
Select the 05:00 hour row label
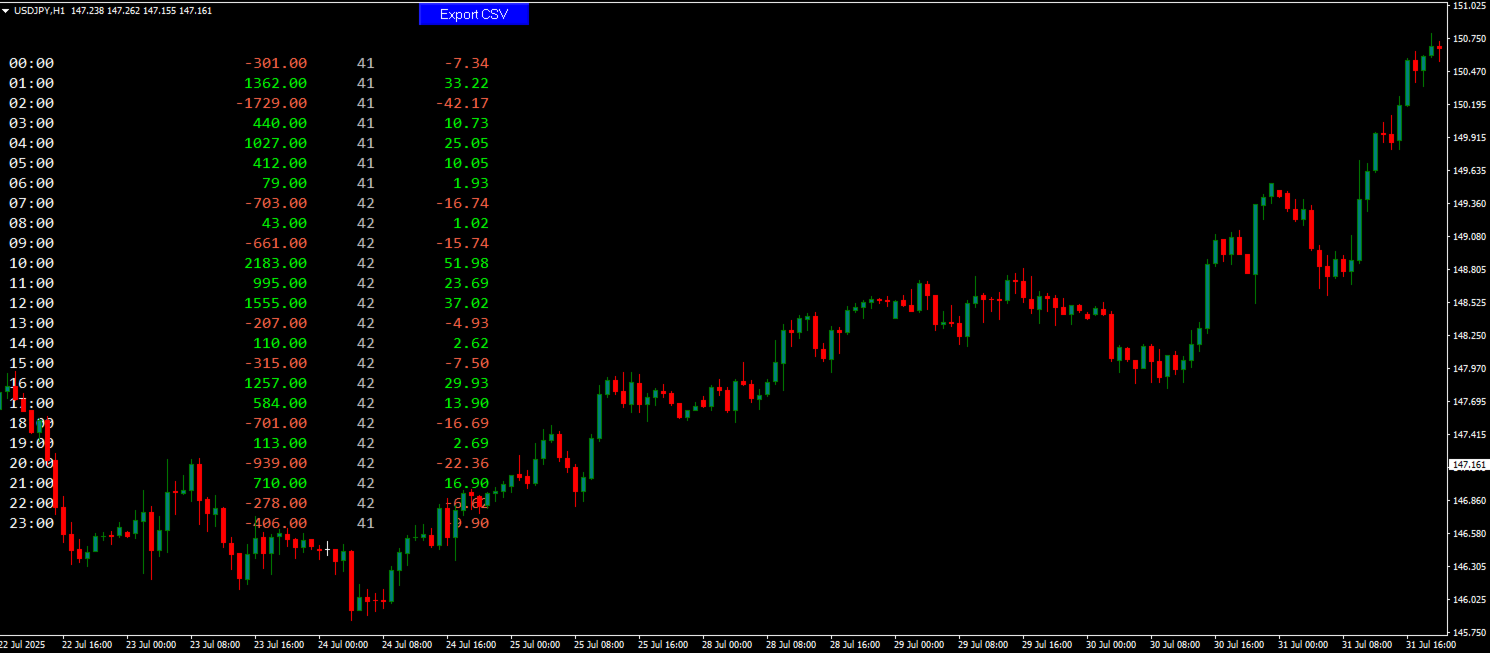click(31, 163)
